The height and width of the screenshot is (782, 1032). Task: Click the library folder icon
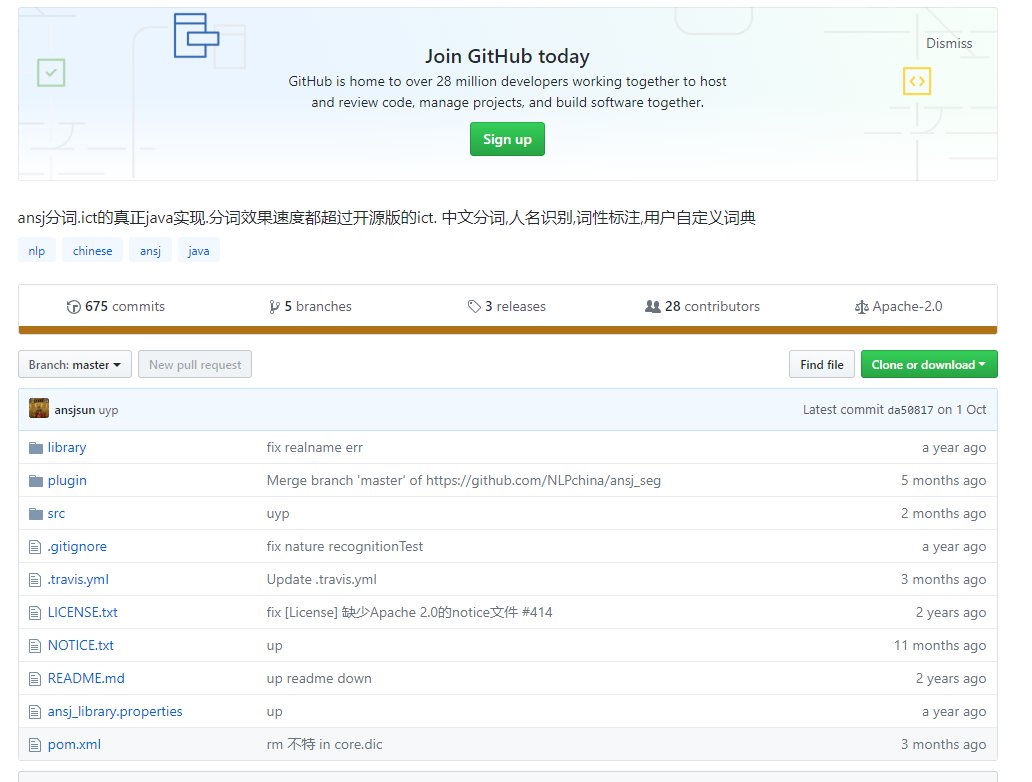pos(36,448)
